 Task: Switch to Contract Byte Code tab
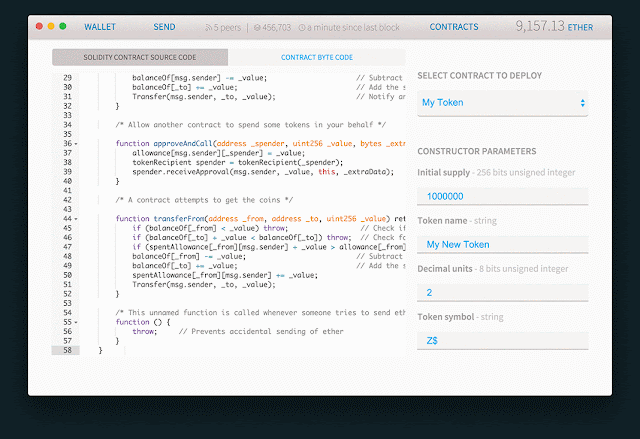coord(317,57)
